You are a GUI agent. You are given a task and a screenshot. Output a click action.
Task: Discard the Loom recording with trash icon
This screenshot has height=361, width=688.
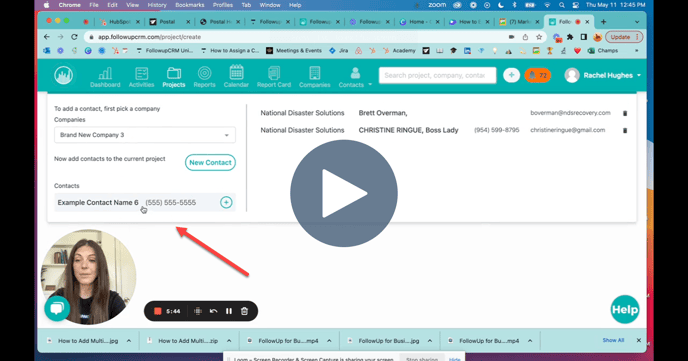(244, 311)
